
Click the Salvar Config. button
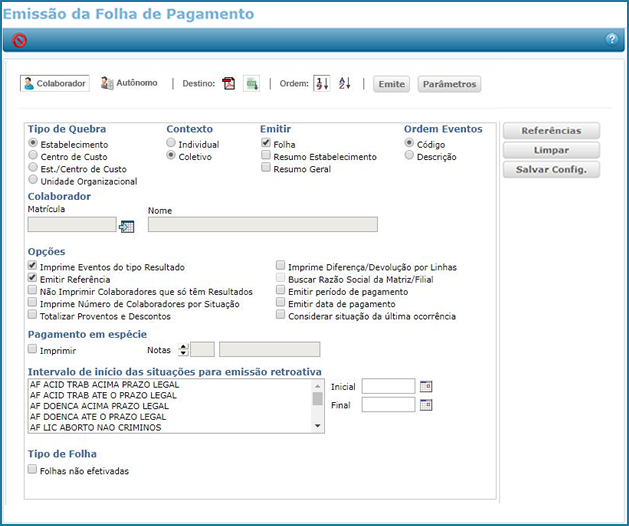(x=550, y=169)
